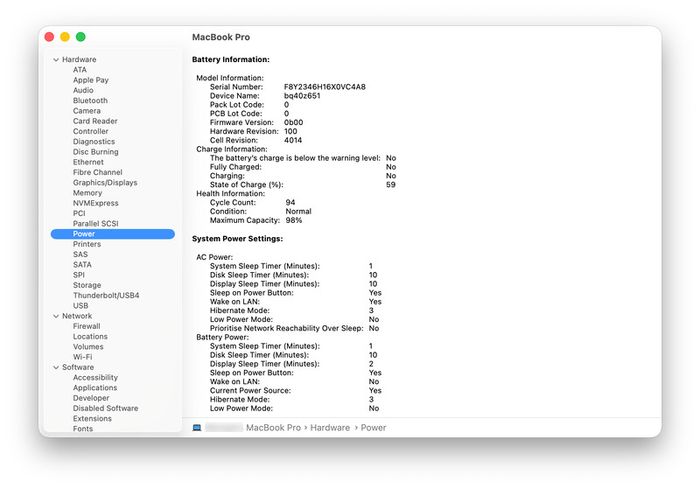Image resolution: width=700 pixels, height=488 pixels.
Task: Open the Storage hardware entry
Action: click(87, 285)
